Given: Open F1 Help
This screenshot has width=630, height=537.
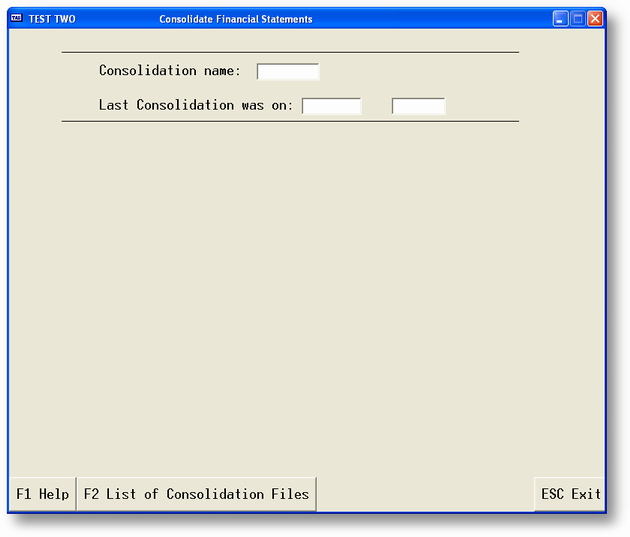Looking at the screenshot, I should coord(43,494).
